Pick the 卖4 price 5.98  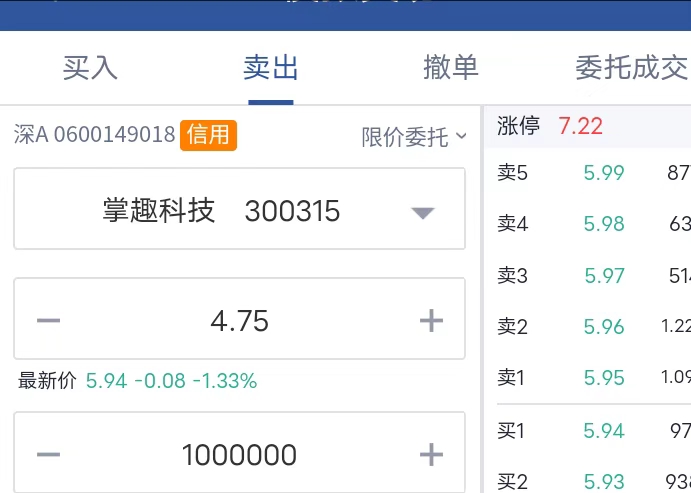point(604,224)
